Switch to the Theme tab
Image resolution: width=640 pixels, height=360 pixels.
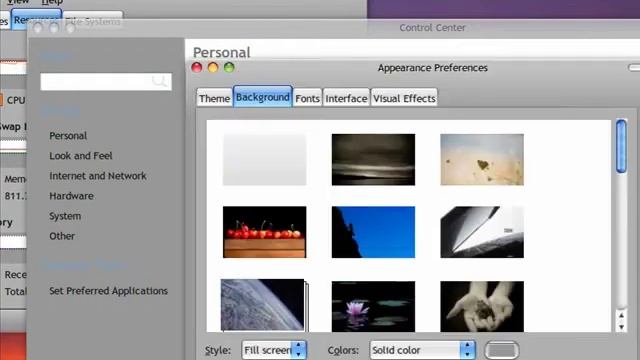214,98
